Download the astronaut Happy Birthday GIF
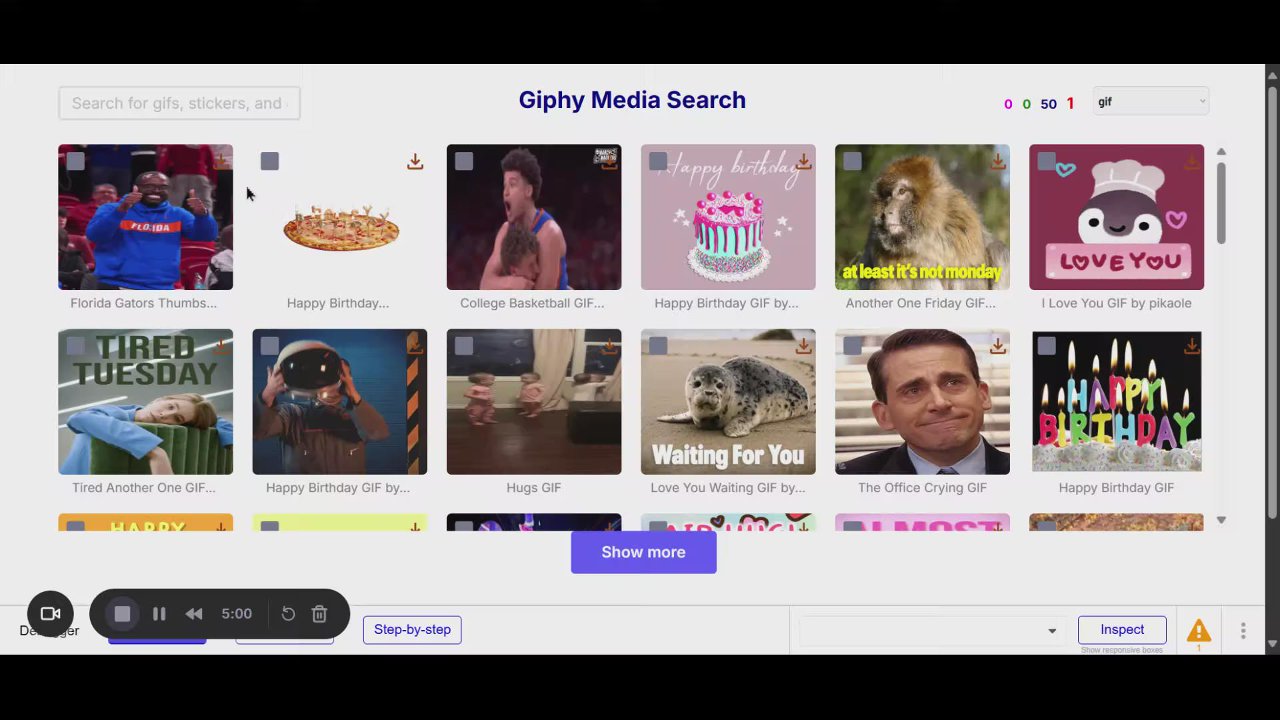Screen dimensions: 1280x720 (415, 346)
